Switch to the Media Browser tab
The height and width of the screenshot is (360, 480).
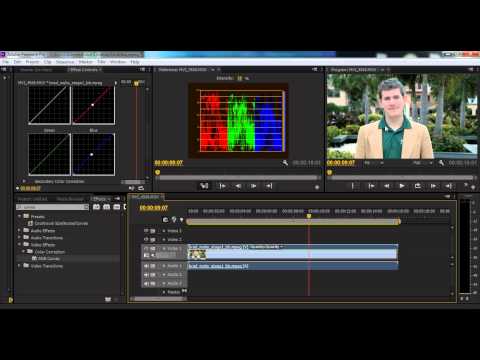click(70, 199)
